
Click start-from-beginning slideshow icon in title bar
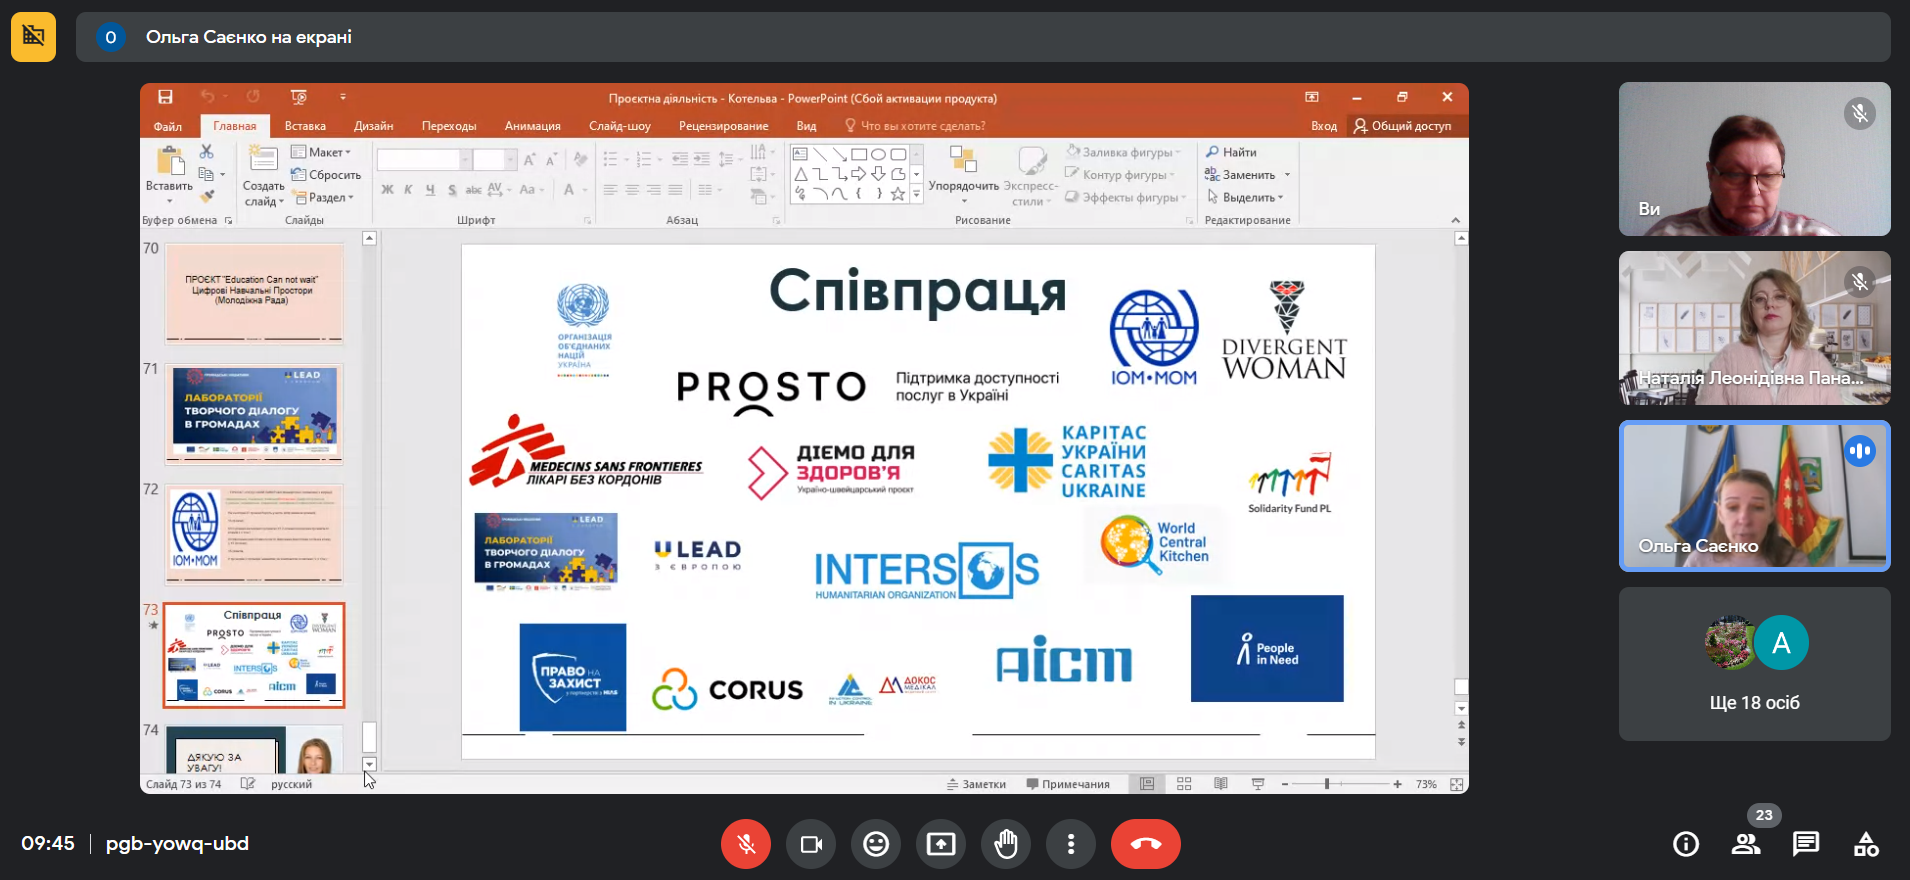(298, 97)
